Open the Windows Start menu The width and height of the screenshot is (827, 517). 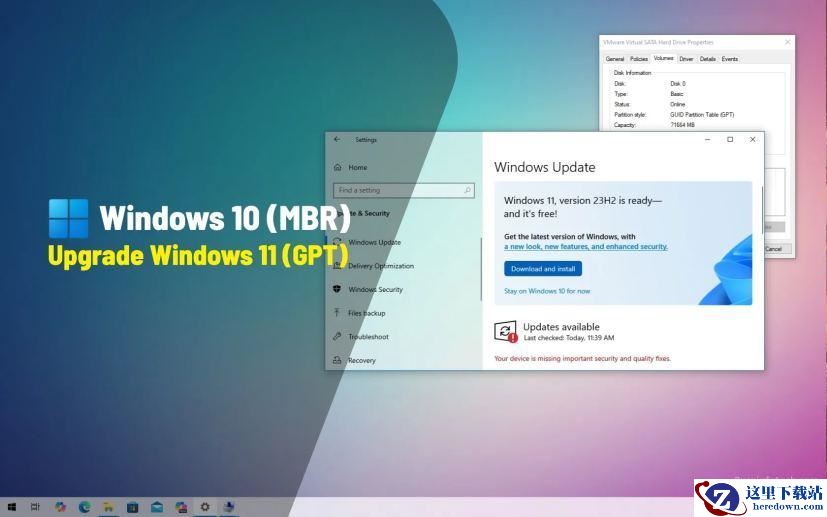click(x=11, y=507)
